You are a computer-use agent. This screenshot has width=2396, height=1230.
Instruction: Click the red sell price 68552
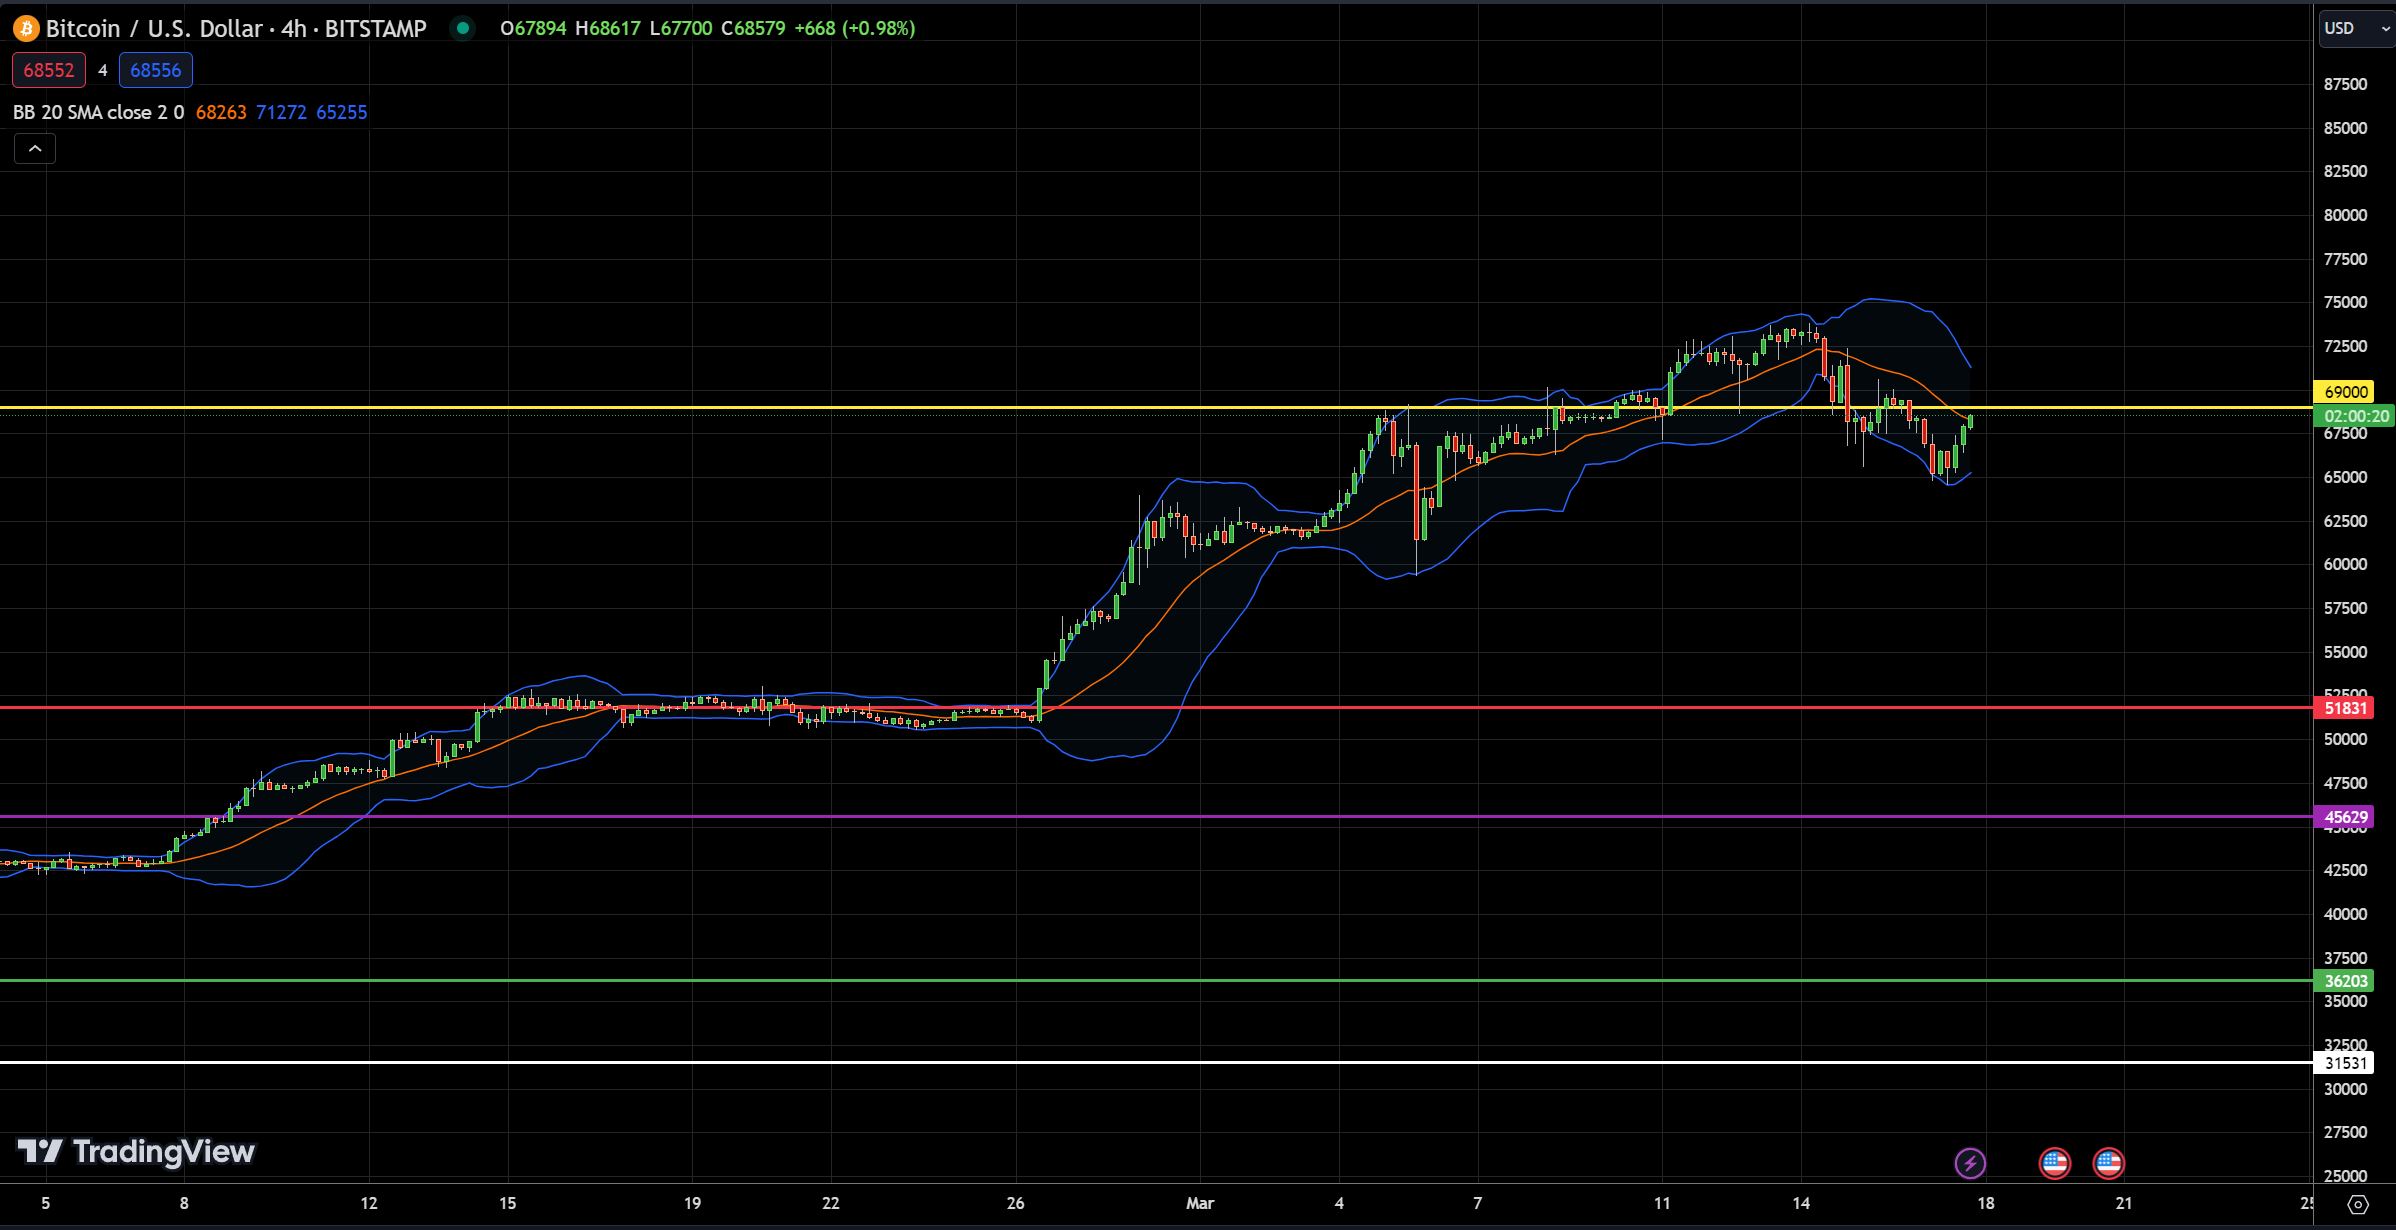[49, 70]
